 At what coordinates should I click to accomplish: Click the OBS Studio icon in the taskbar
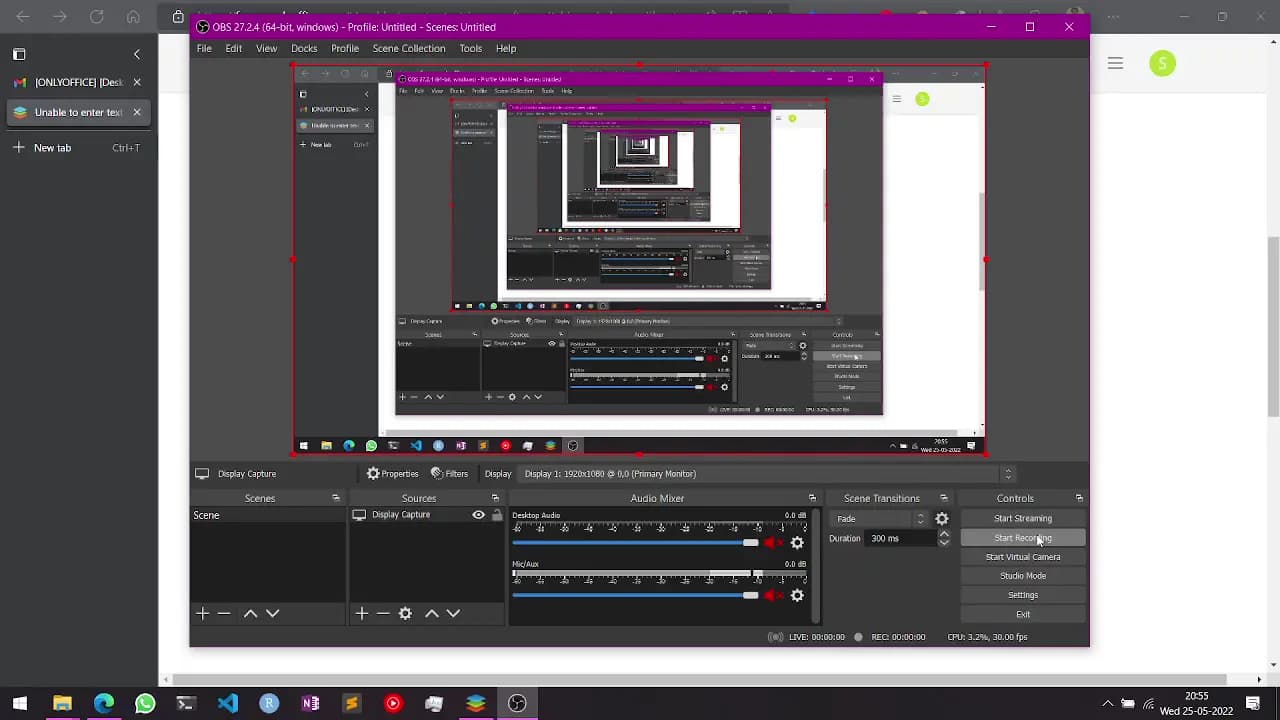(x=517, y=703)
